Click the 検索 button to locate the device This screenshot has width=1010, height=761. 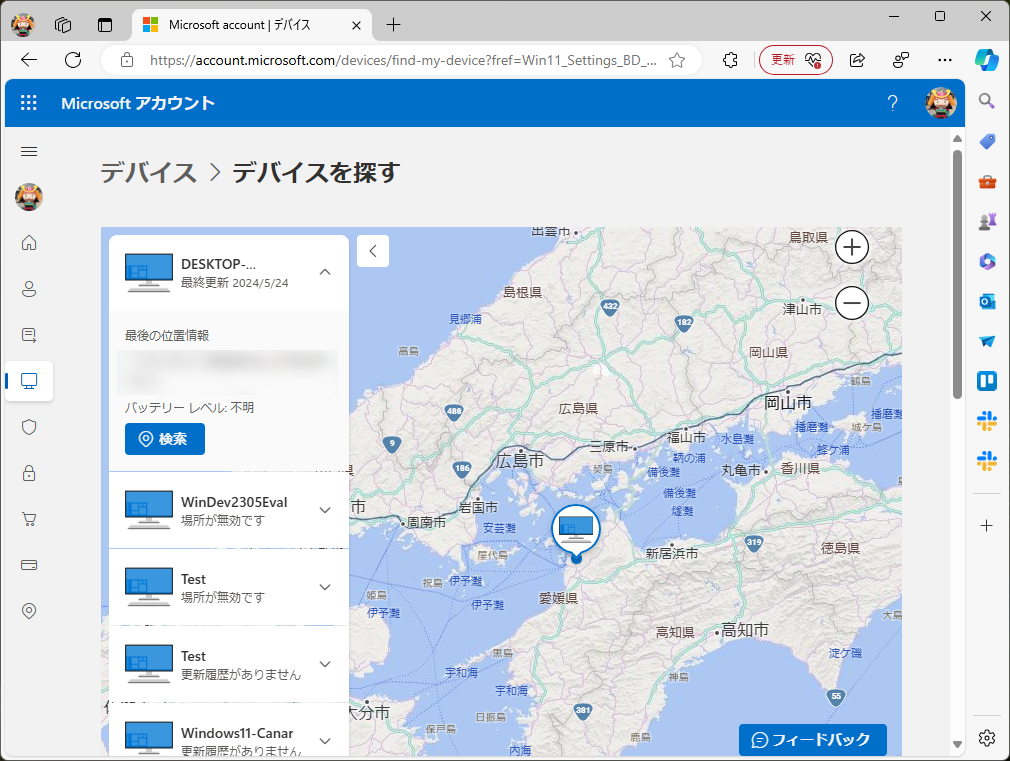click(164, 438)
